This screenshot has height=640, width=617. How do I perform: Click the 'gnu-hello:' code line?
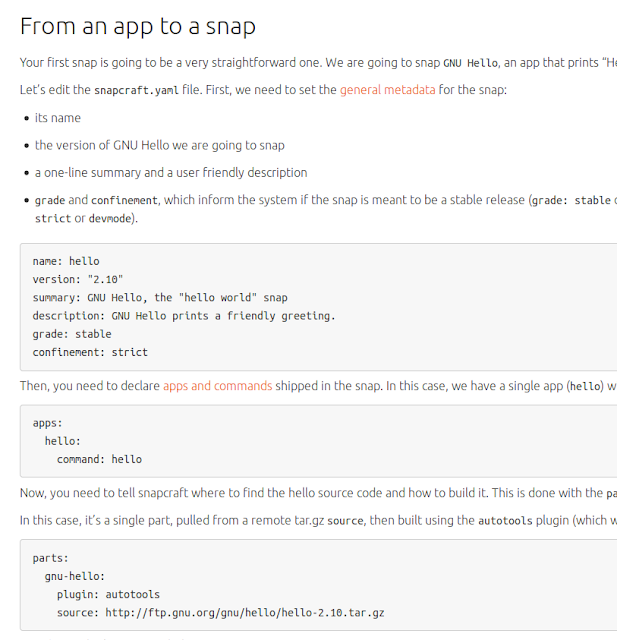(75, 576)
